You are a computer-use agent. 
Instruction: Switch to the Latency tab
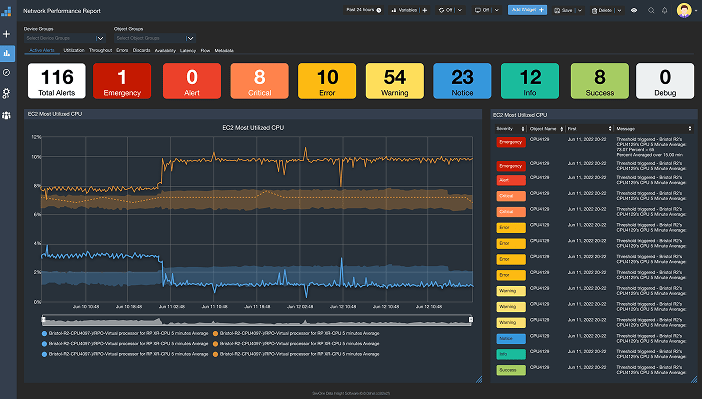188,51
